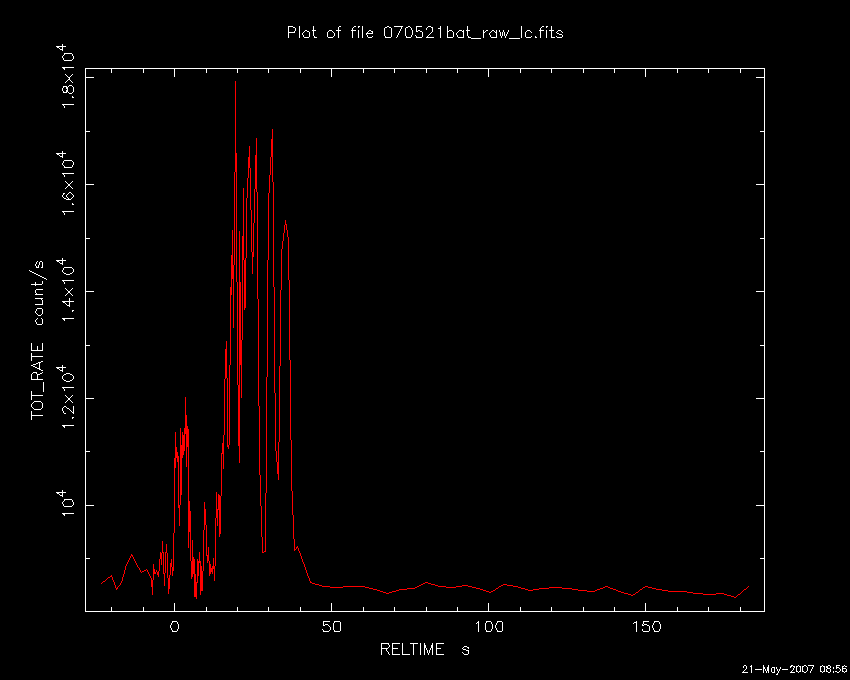Click the y-axis label 'TOT_RATE count/s'
Image resolution: width=850 pixels, height=680 pixels.
pyautogui.click(x=37, y=340)
